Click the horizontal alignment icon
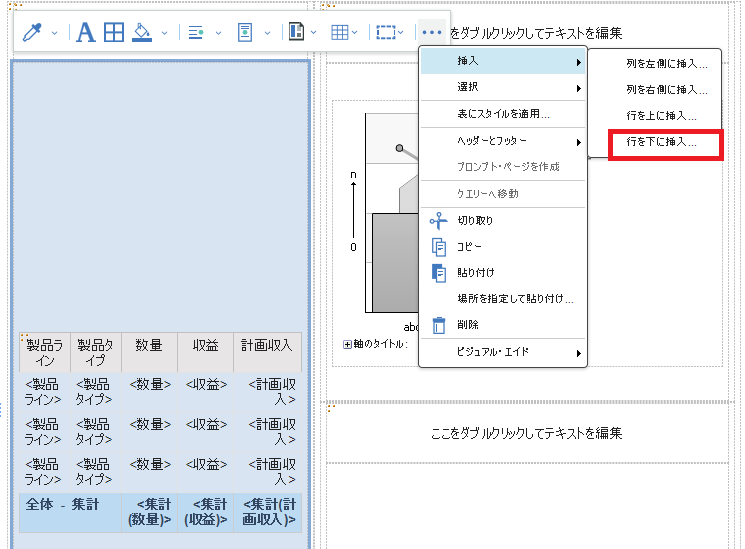This screenshot has width=745, height=549. (196, 33)
